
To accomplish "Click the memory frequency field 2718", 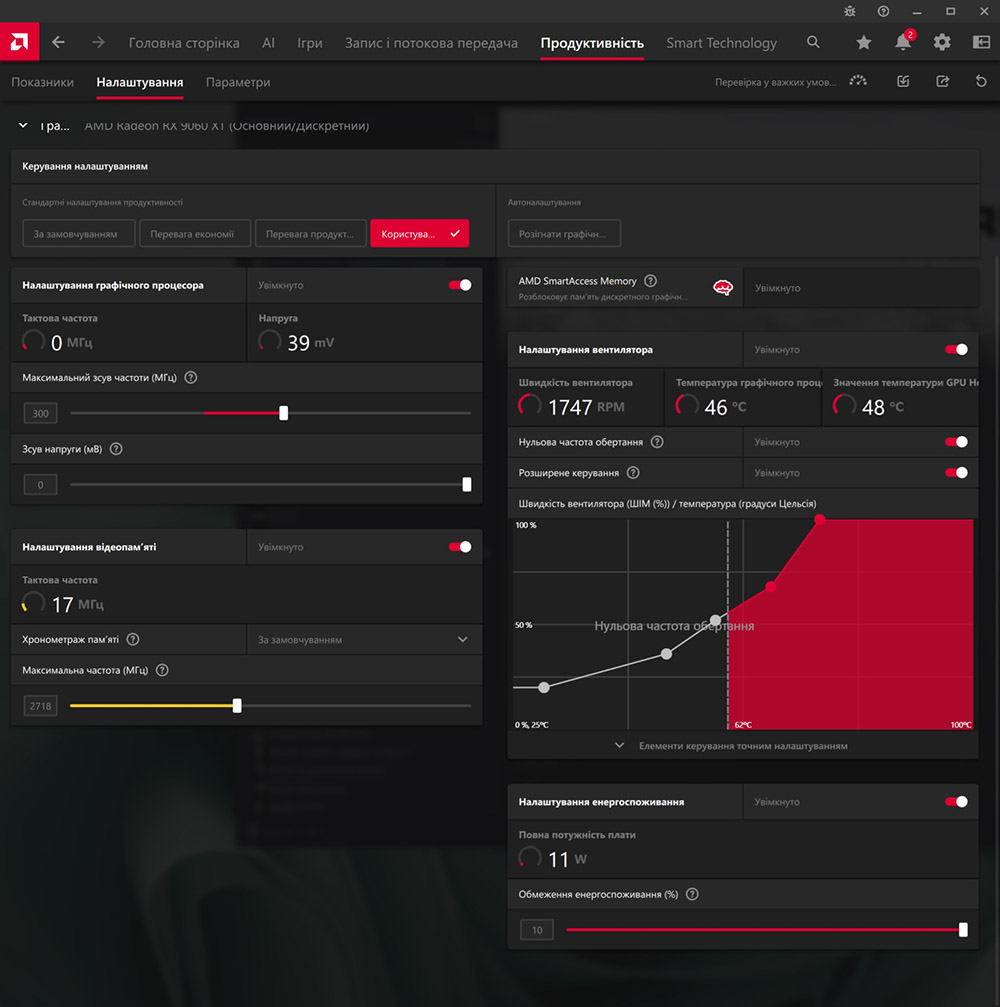I will pos(40,706).
